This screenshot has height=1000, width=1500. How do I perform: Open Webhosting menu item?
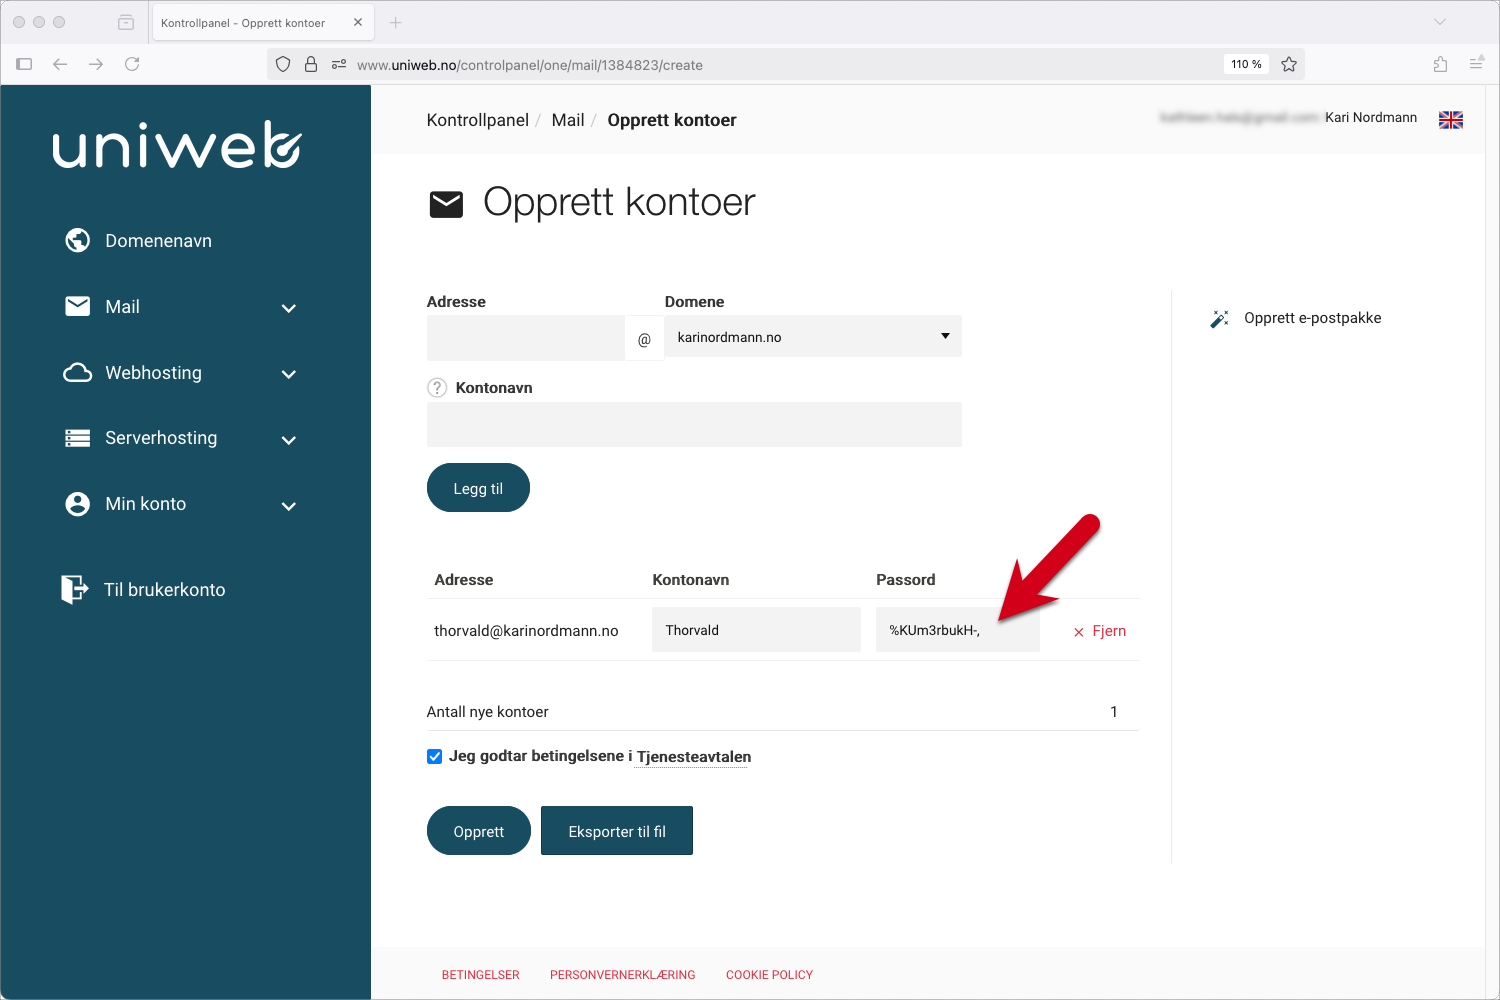tap(153, 373)
